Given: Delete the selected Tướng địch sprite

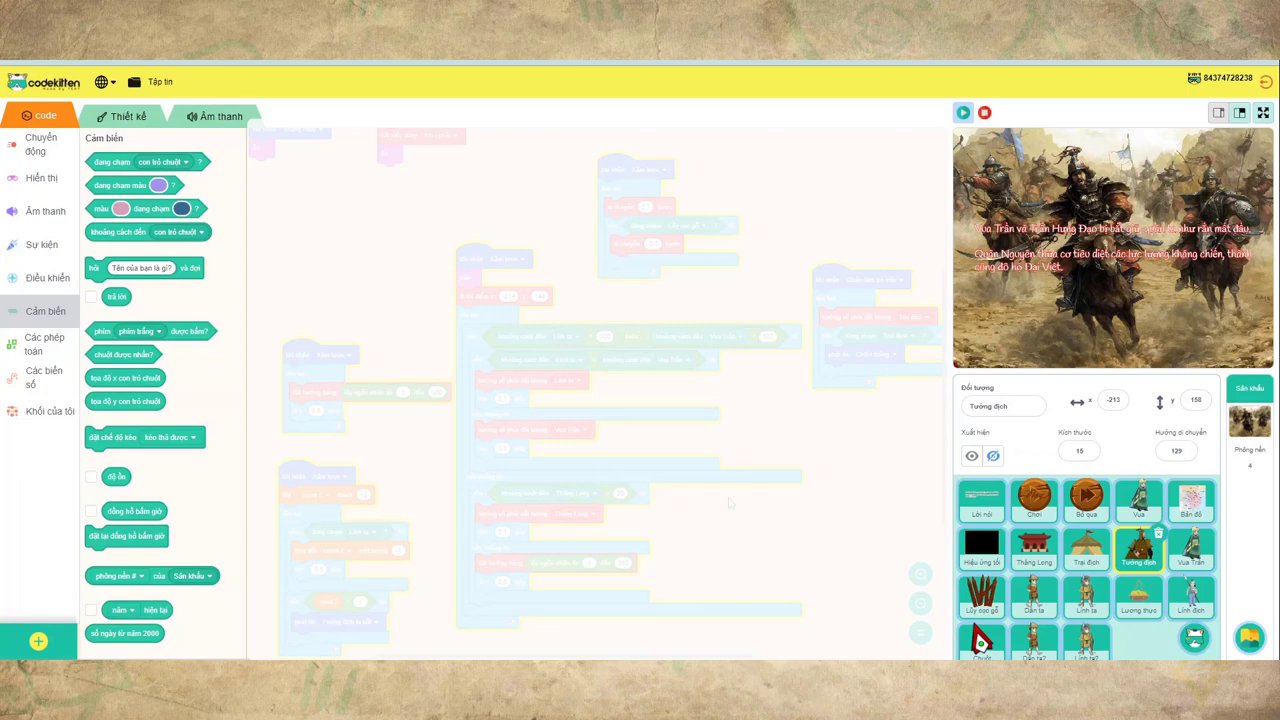Looking at the screenshot, I should pos(1158,534).
